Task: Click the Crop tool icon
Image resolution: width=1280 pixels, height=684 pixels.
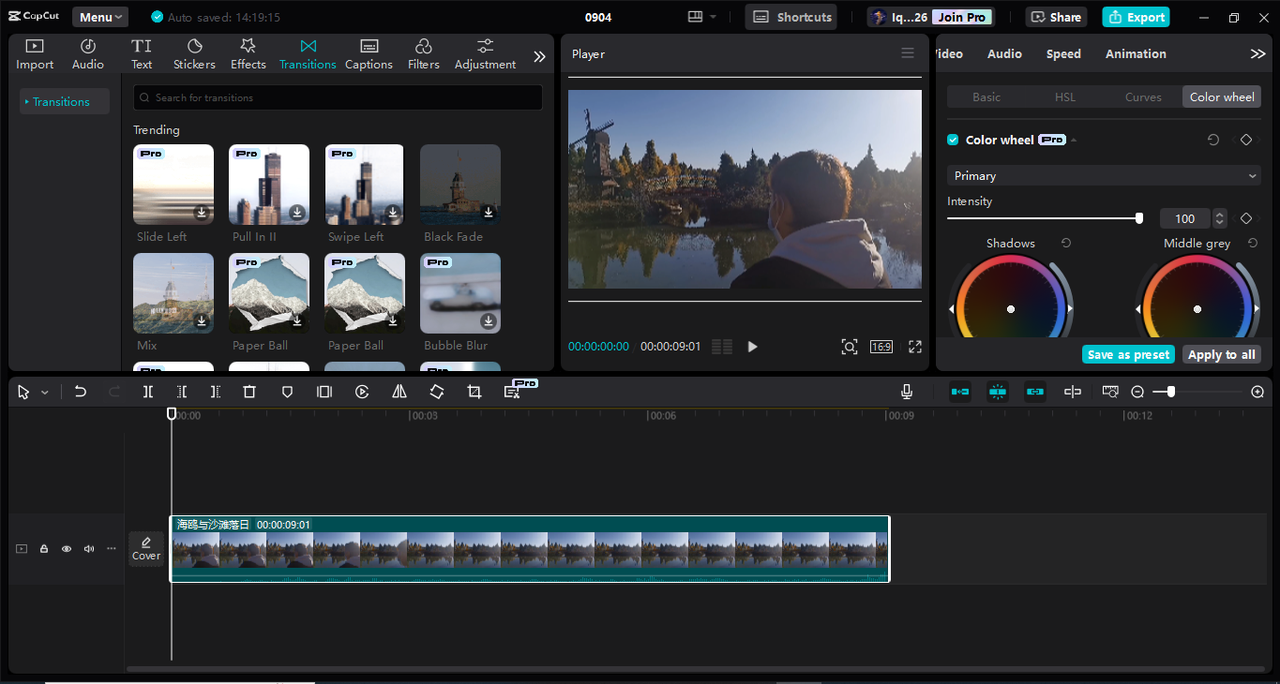Action: pyautogui.click(x=474, y=392)
